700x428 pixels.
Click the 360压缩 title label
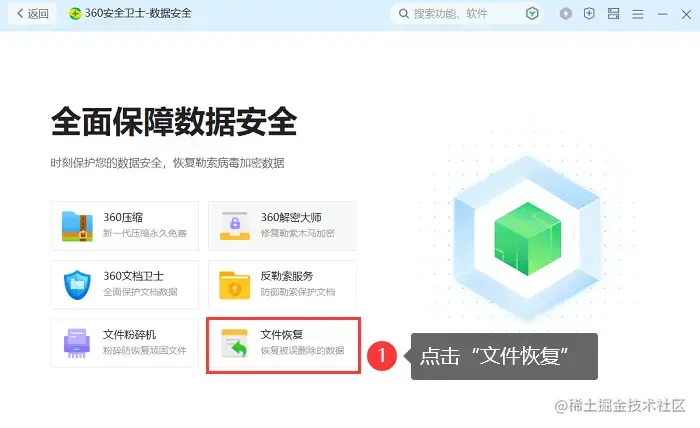pos(123,217)
